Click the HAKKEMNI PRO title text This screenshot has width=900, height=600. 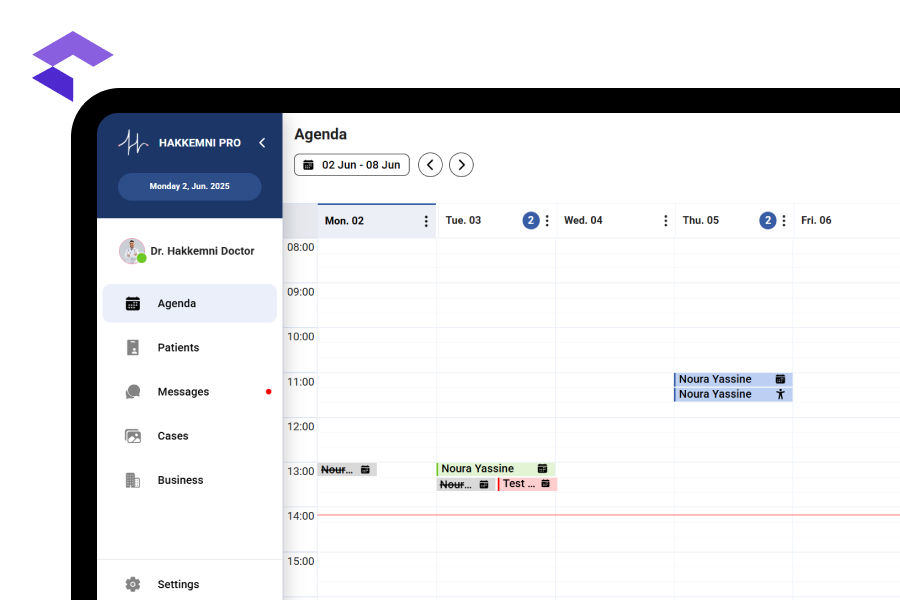(200, 143)
